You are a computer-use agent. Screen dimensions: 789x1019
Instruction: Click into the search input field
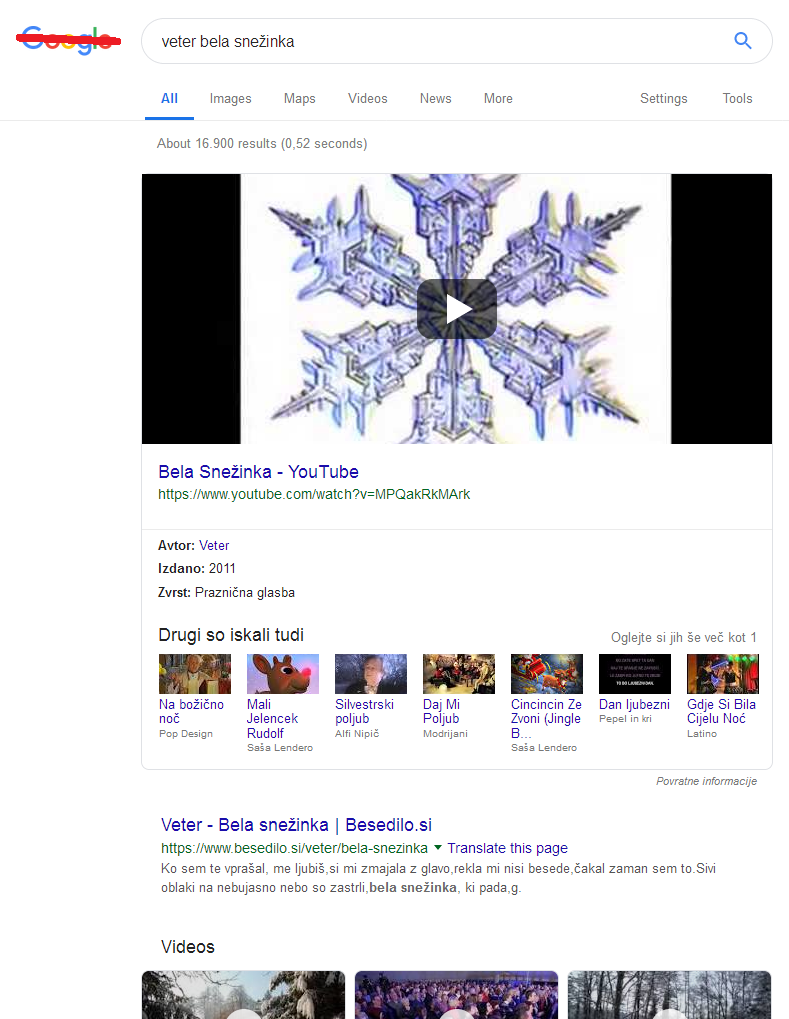point(430,41)
